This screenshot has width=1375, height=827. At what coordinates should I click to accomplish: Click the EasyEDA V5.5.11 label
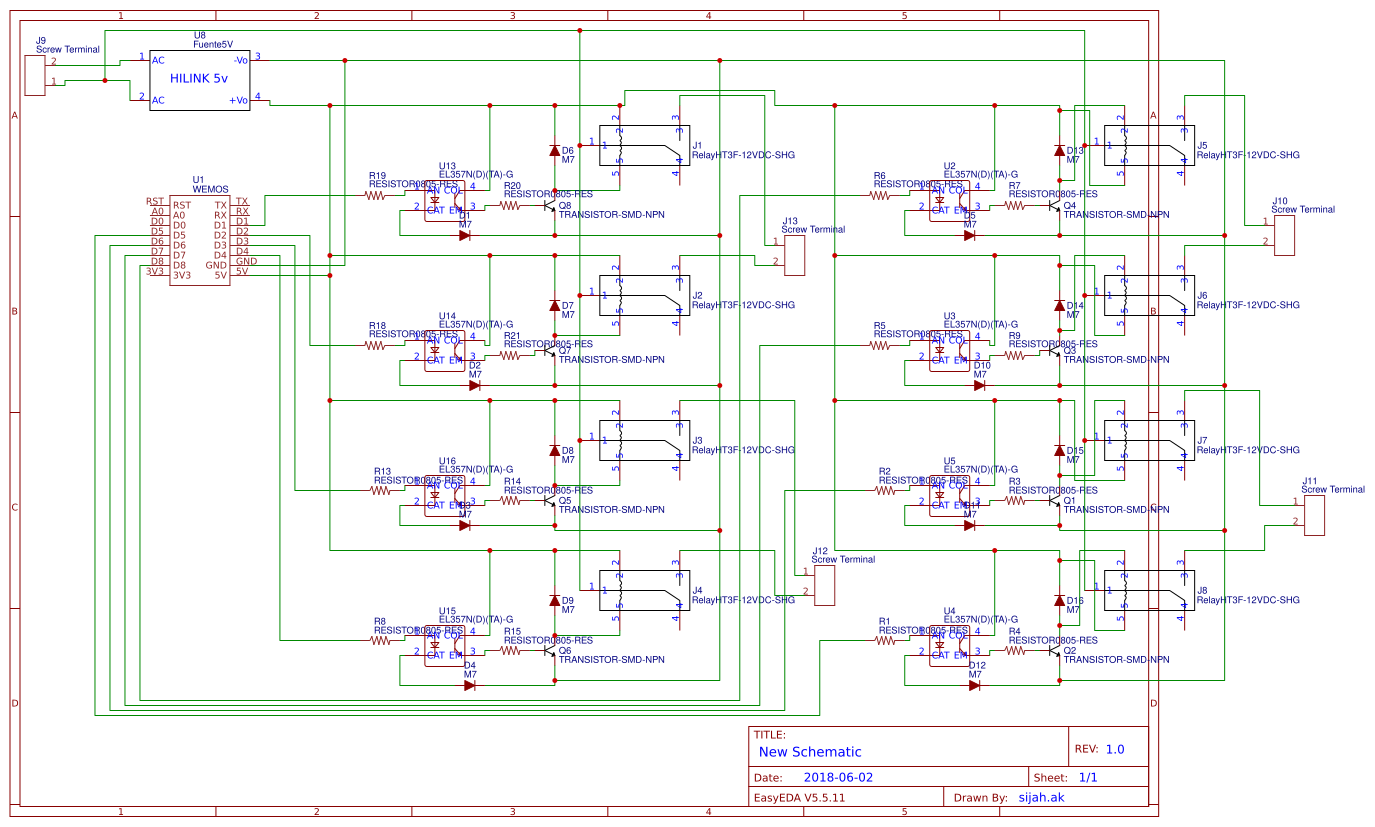pos(799,798)
